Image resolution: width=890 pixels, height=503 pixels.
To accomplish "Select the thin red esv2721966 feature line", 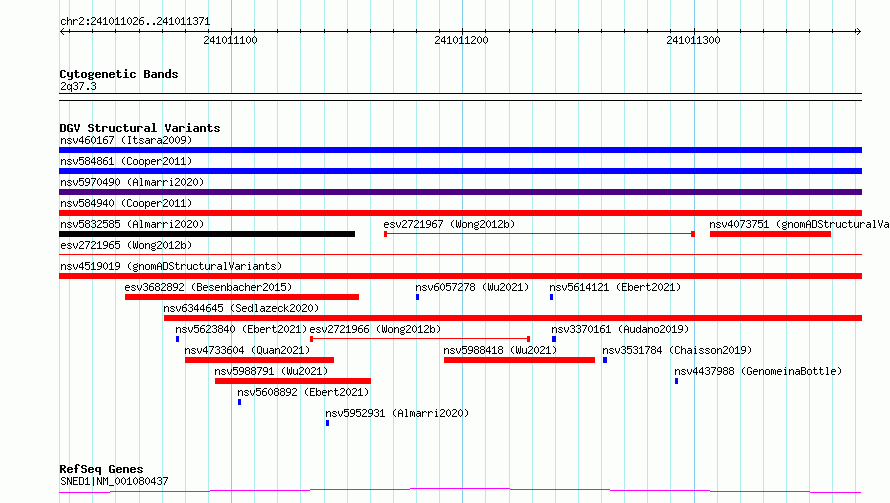I will point(420,339).
